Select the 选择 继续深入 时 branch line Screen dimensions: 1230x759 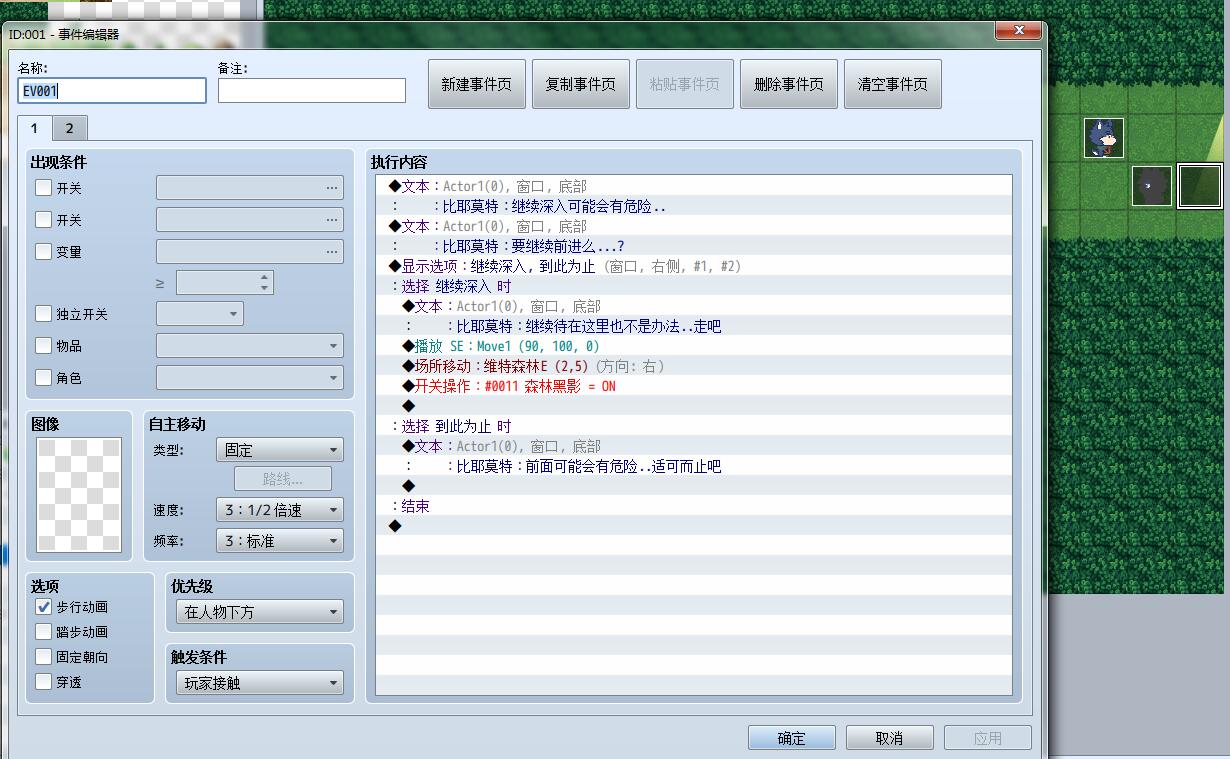click(694, 286)
